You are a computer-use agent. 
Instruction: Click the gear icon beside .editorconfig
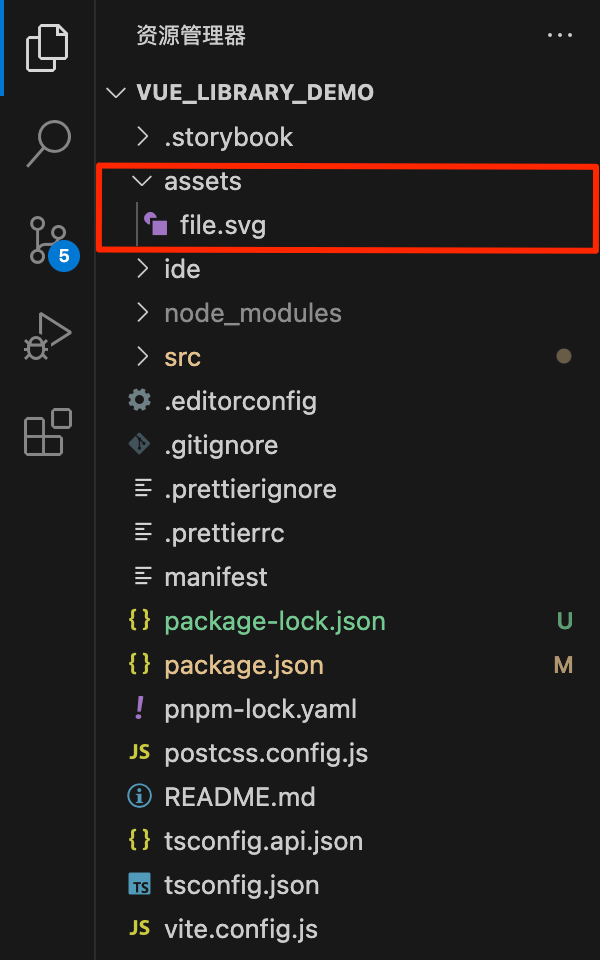140,401
